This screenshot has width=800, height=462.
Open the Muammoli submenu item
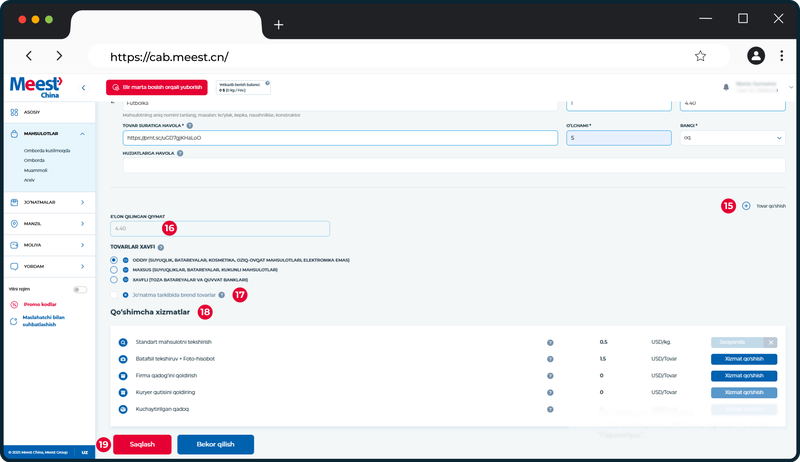pyautogui.click(x=35, y=170)
